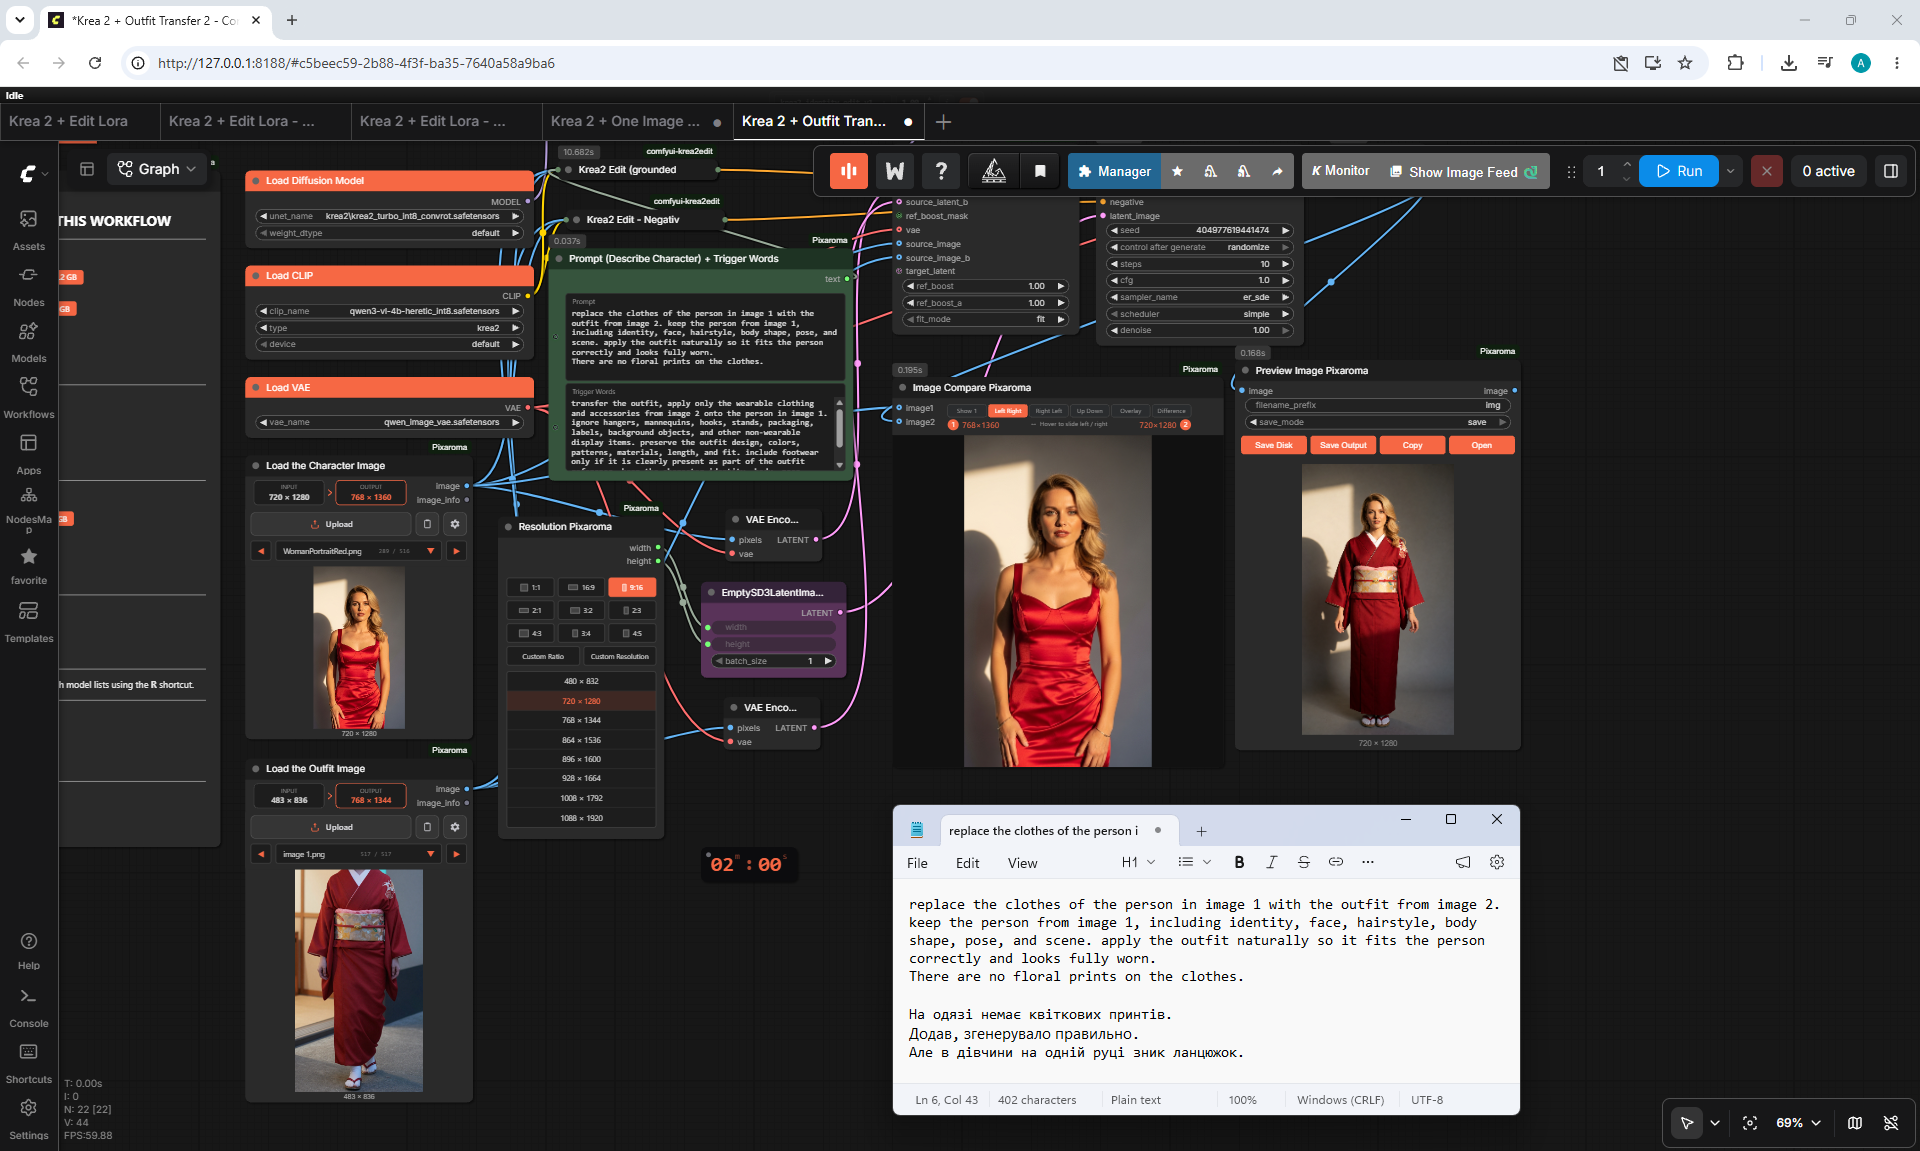Image resolution: width=1920 pixels, height=1151 pixels.
Task: Adjust the steps value slider in sampler node
Action: (1200, 264)
